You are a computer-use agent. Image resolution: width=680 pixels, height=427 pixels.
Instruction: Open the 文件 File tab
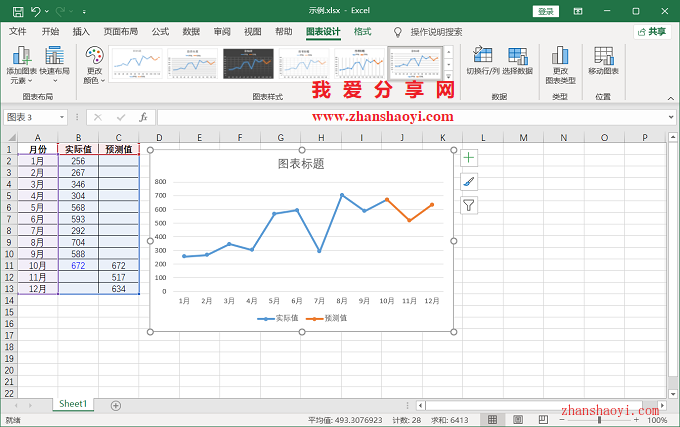pyautogui.click(x=18, y=32)
